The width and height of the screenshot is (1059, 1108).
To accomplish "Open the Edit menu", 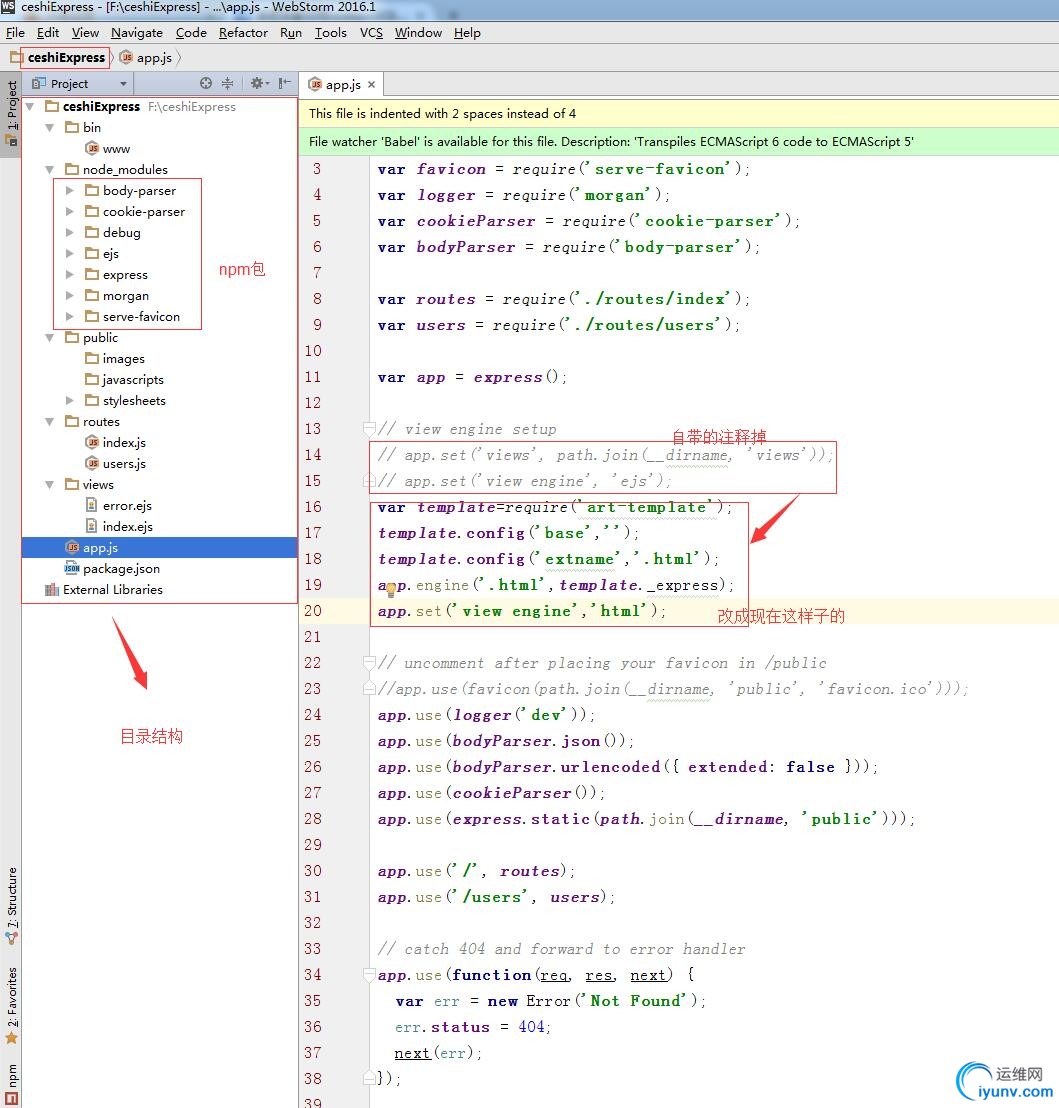I will [48, 33].
